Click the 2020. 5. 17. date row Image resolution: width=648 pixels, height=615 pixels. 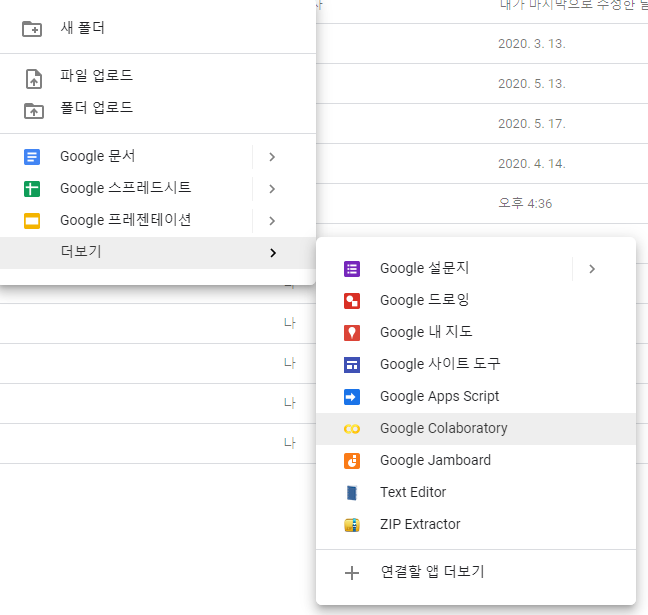point(531,124)
